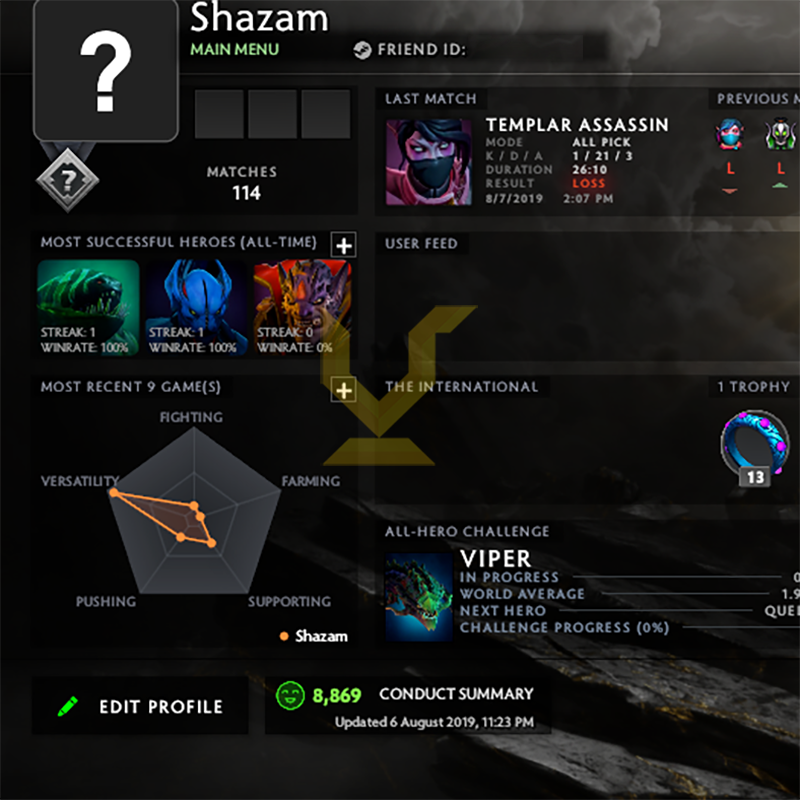Viewport: 800px width, 800px height.
Task: Select the first empty featured hero slot
Action: (219, 114)
